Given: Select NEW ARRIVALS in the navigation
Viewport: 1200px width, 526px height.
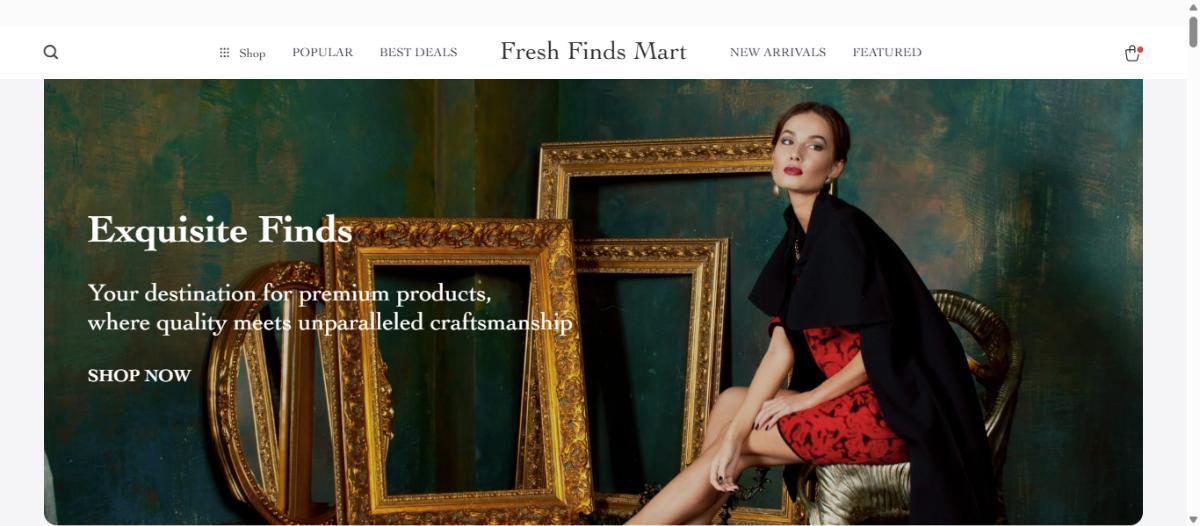Looking at the screenshot, I should [778, 52].
